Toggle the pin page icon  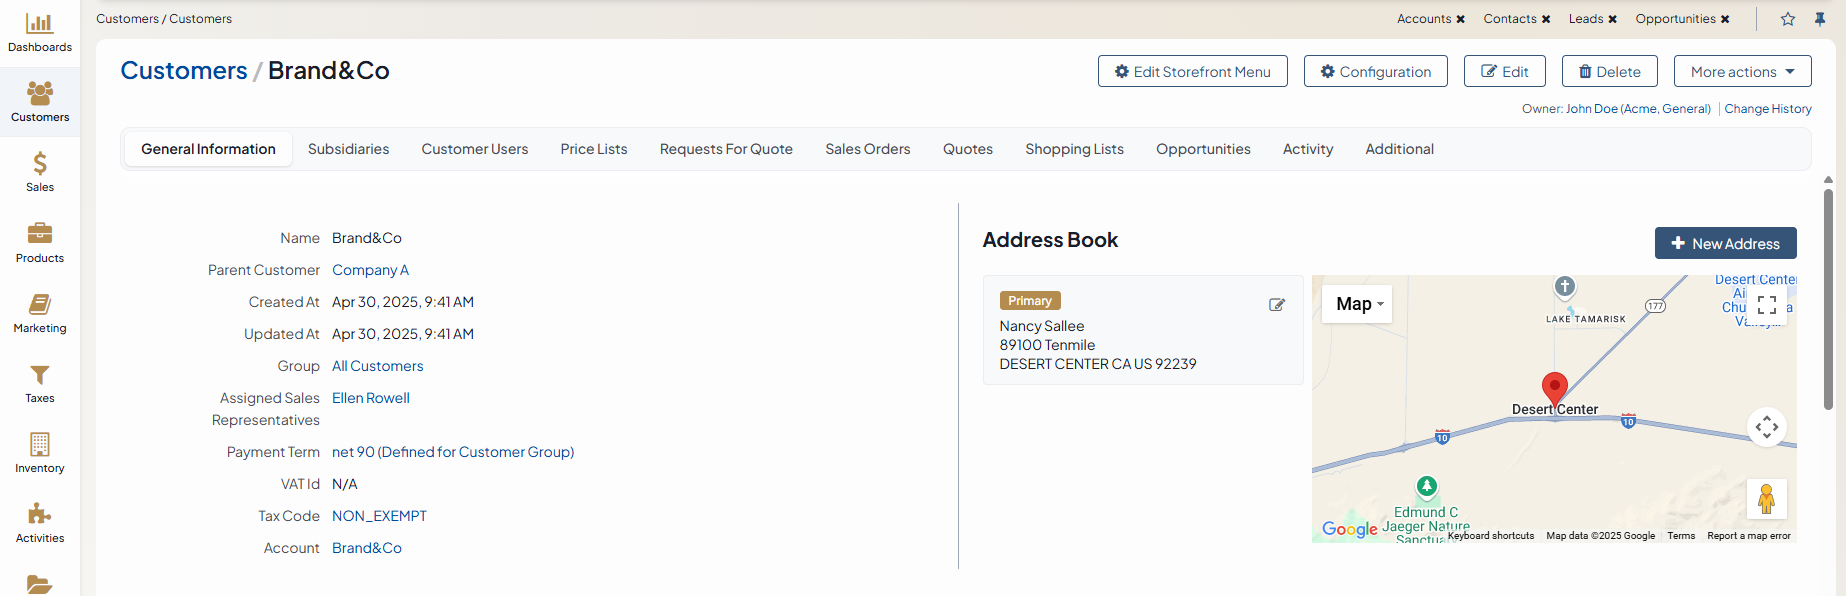(x=1820, y=19)
